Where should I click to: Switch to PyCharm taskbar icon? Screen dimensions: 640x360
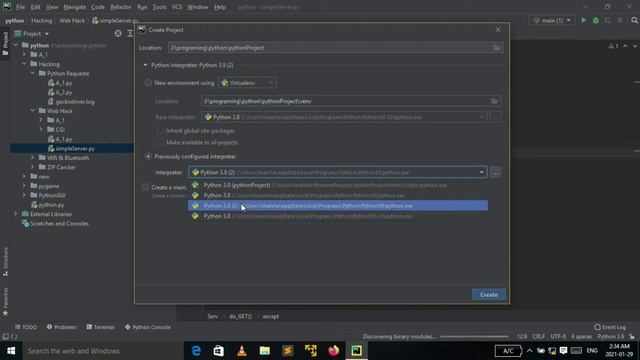tap(356, 351)
